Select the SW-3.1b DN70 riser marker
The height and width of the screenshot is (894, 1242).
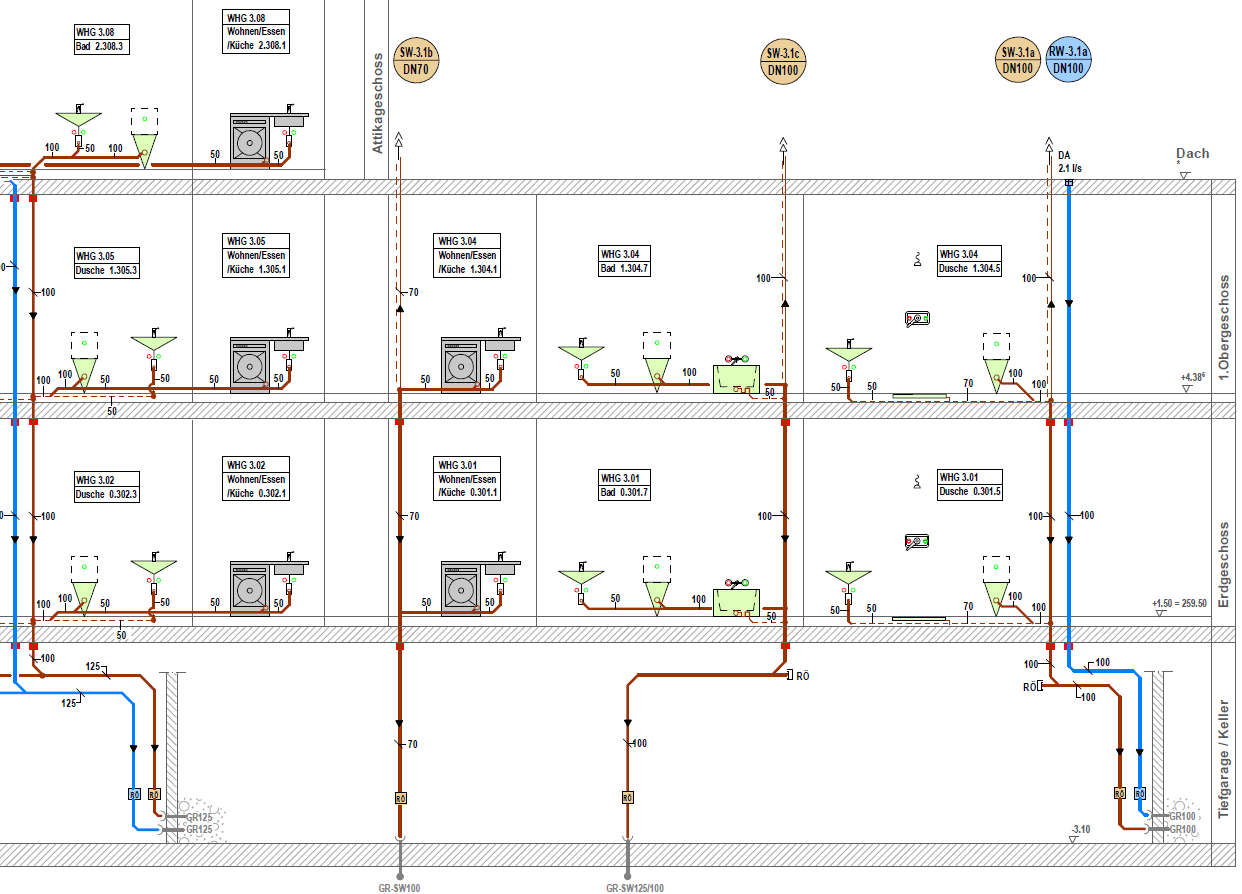416,61
